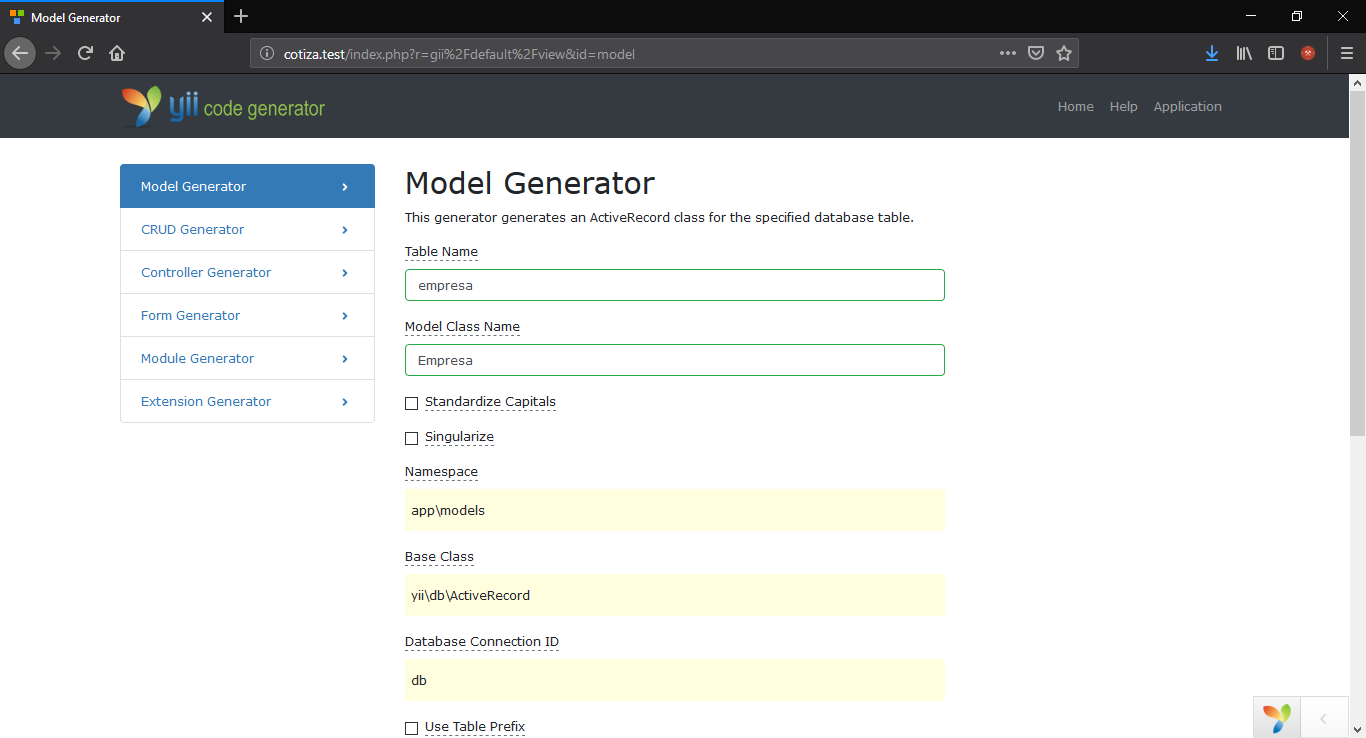
Task: Focus the Table Name input field
Action: [x=674, y=285]
